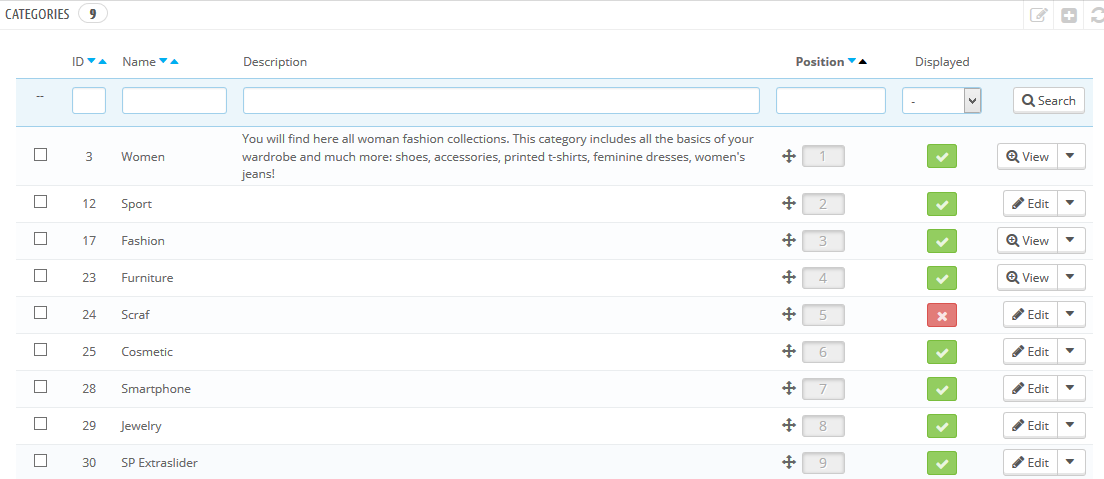Viewport: 1104px width, 479px height.
Task: Click the move handle icon for Jewelry row
Action: pyautogui.click(x=789, y=425)
